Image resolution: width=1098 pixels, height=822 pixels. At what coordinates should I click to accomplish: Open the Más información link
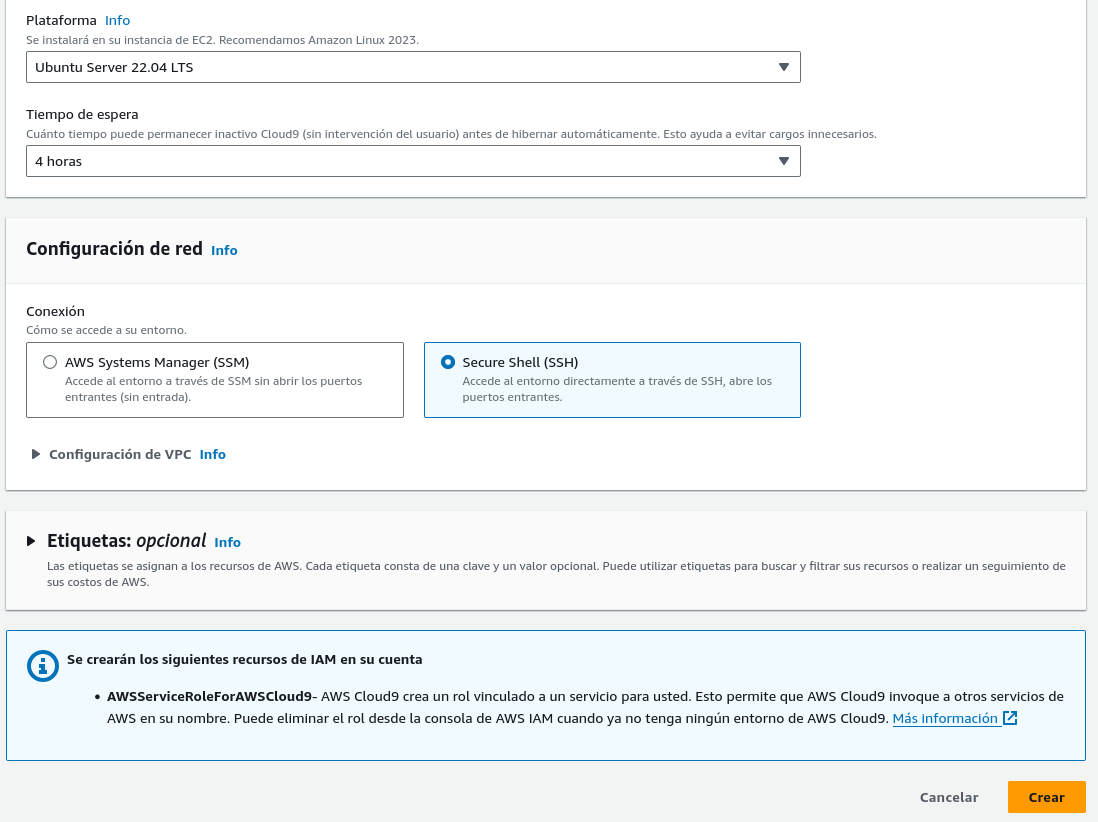[x=945, y=718]
